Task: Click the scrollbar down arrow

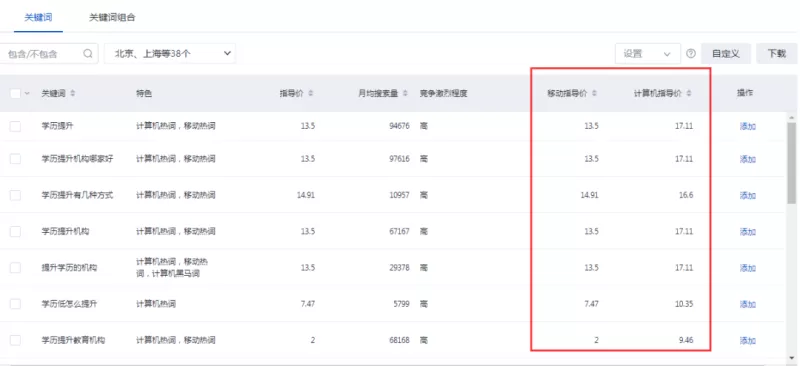Action: tap(791, 357)
